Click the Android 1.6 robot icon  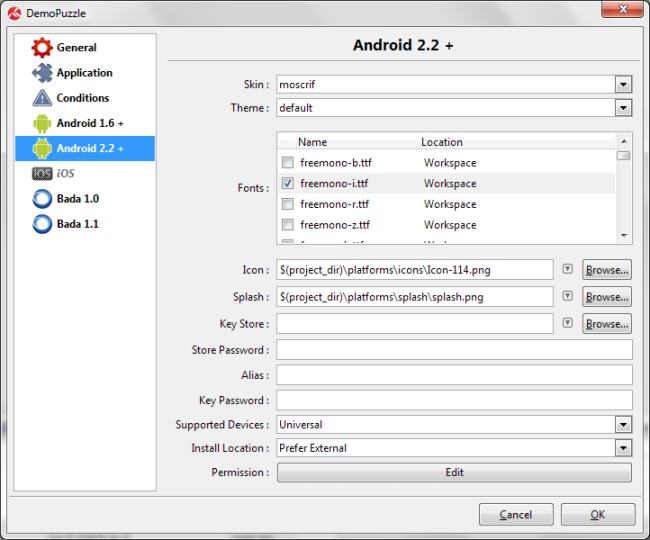pyautogui.click(x=42, y=123)
